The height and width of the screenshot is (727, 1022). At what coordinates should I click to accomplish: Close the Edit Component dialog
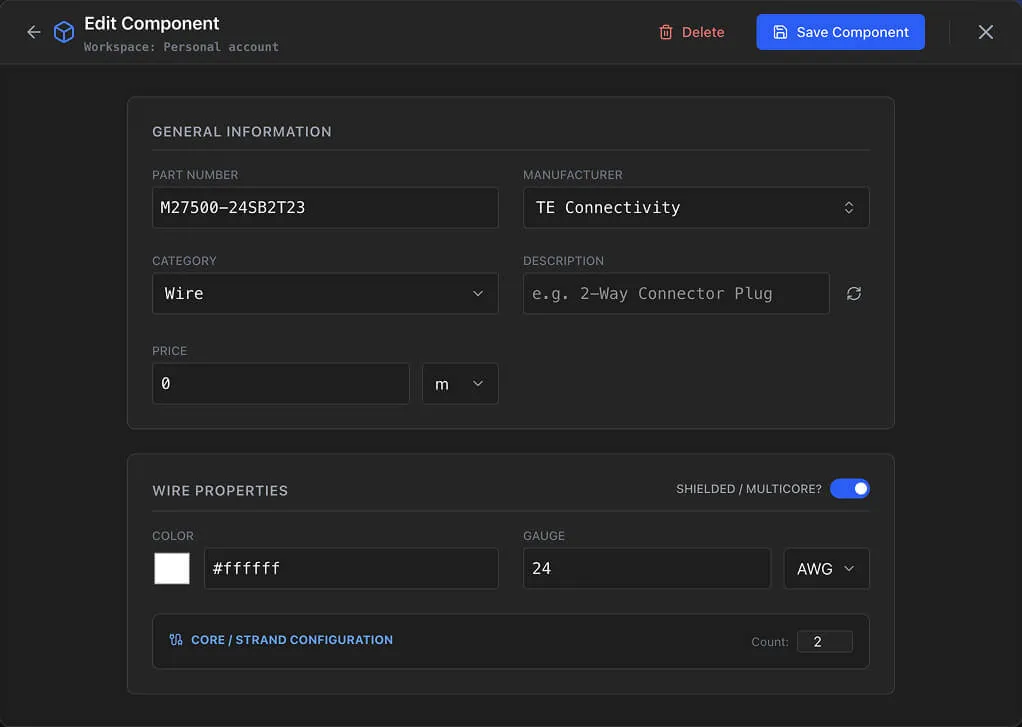point(986,31)
